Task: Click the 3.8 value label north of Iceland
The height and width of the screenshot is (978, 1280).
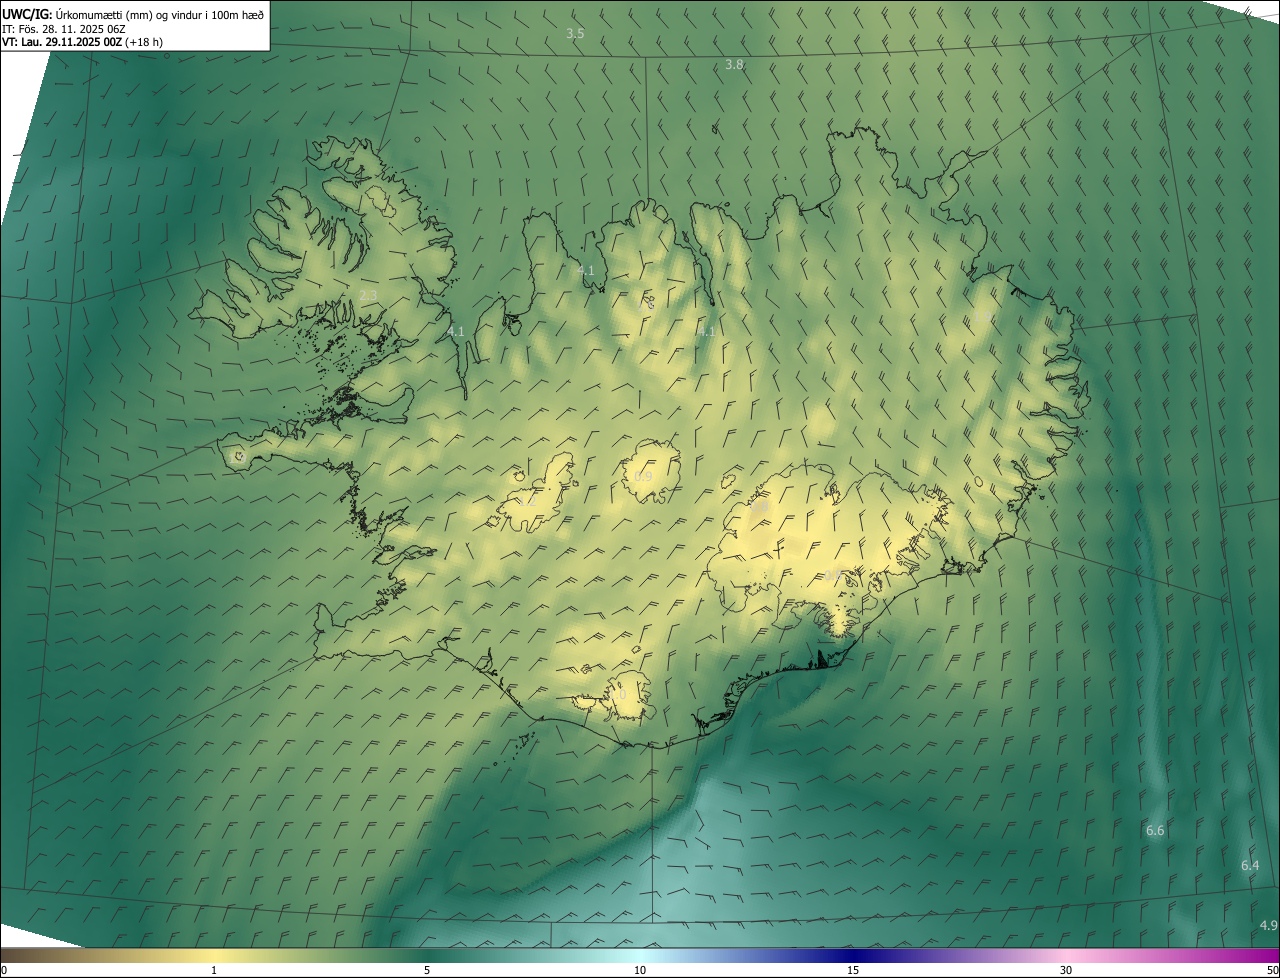Action: pyautogui.click(x=734, y=65)
